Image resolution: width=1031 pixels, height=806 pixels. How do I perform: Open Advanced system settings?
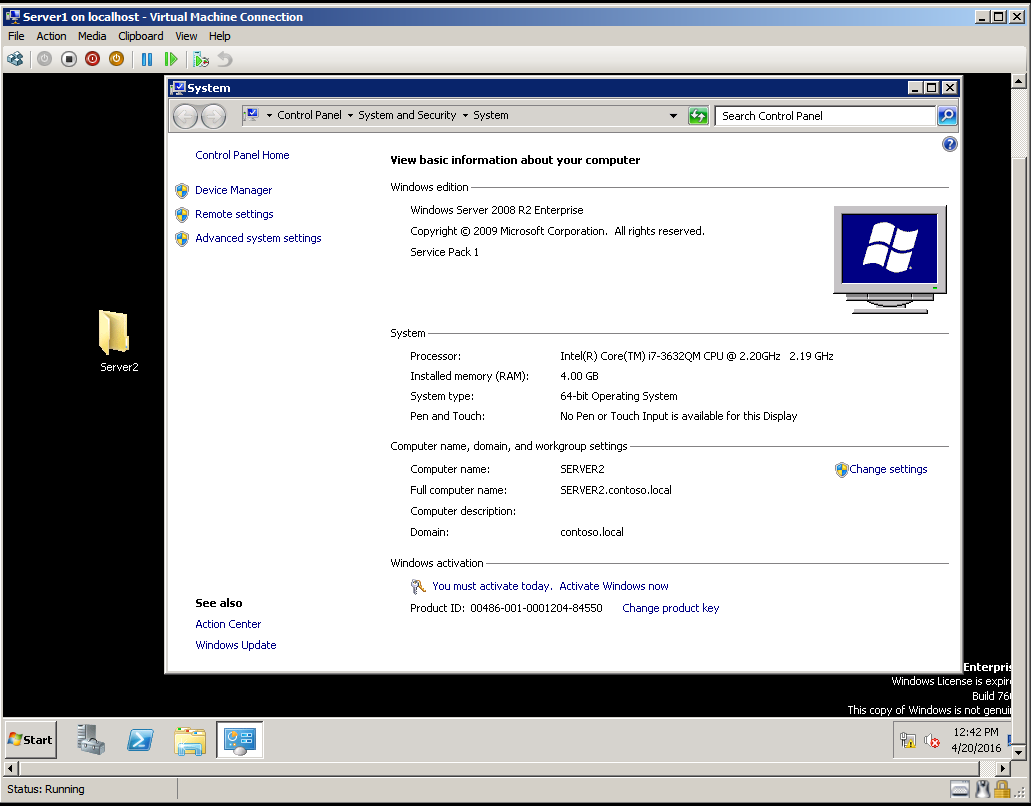[x=258, y=238]
